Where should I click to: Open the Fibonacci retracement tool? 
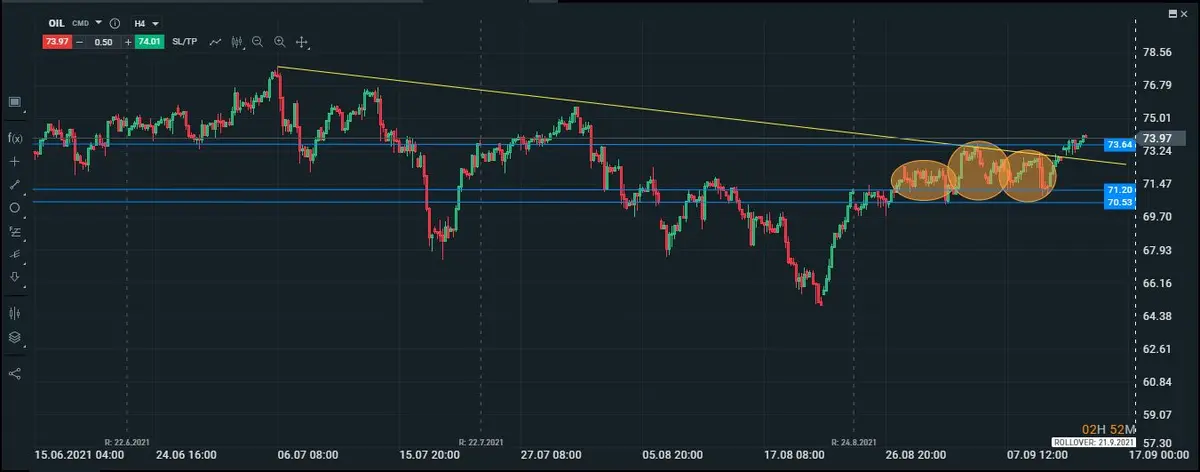point(15,231)
